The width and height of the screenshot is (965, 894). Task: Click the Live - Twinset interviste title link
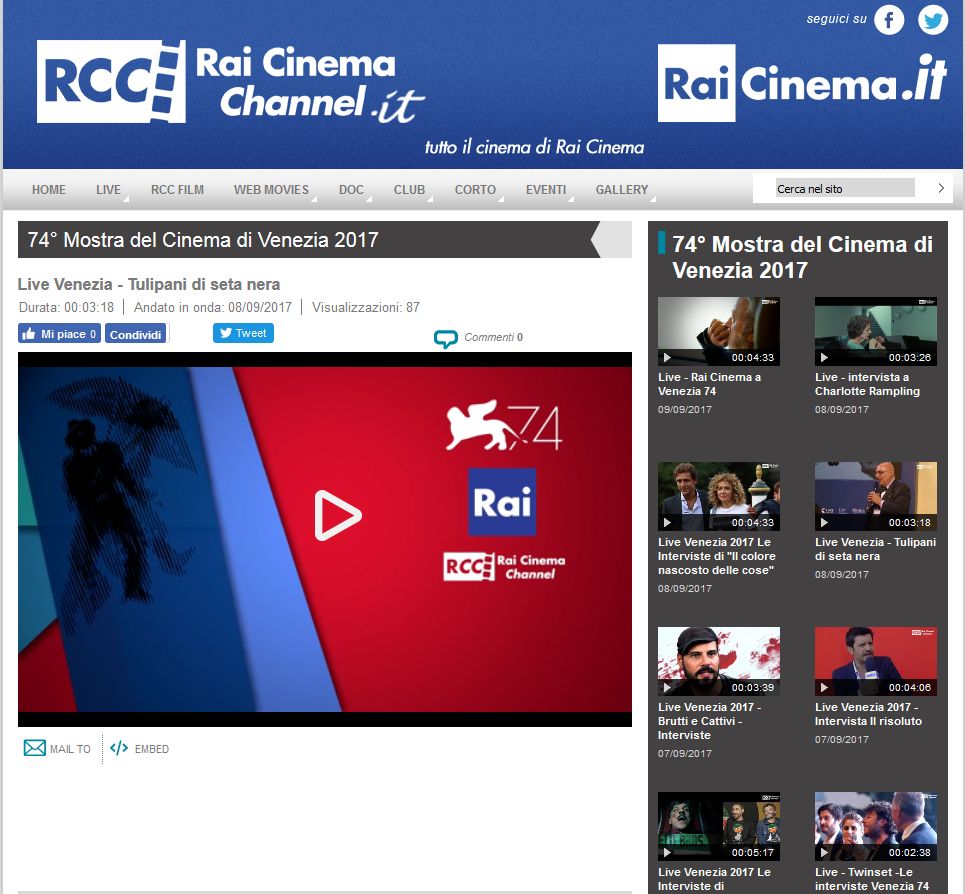click(872, 879)
